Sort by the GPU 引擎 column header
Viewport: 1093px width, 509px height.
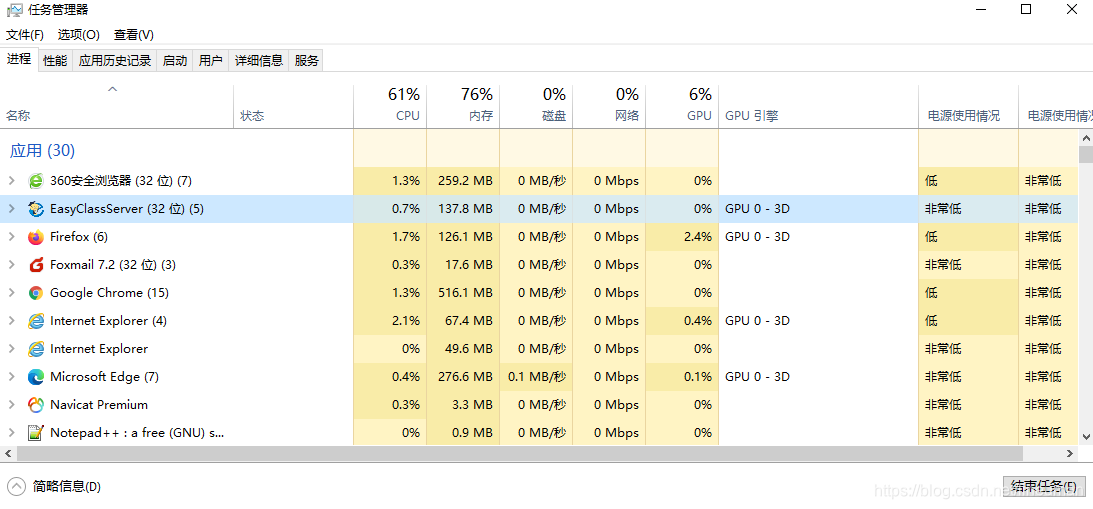[818, 107]
